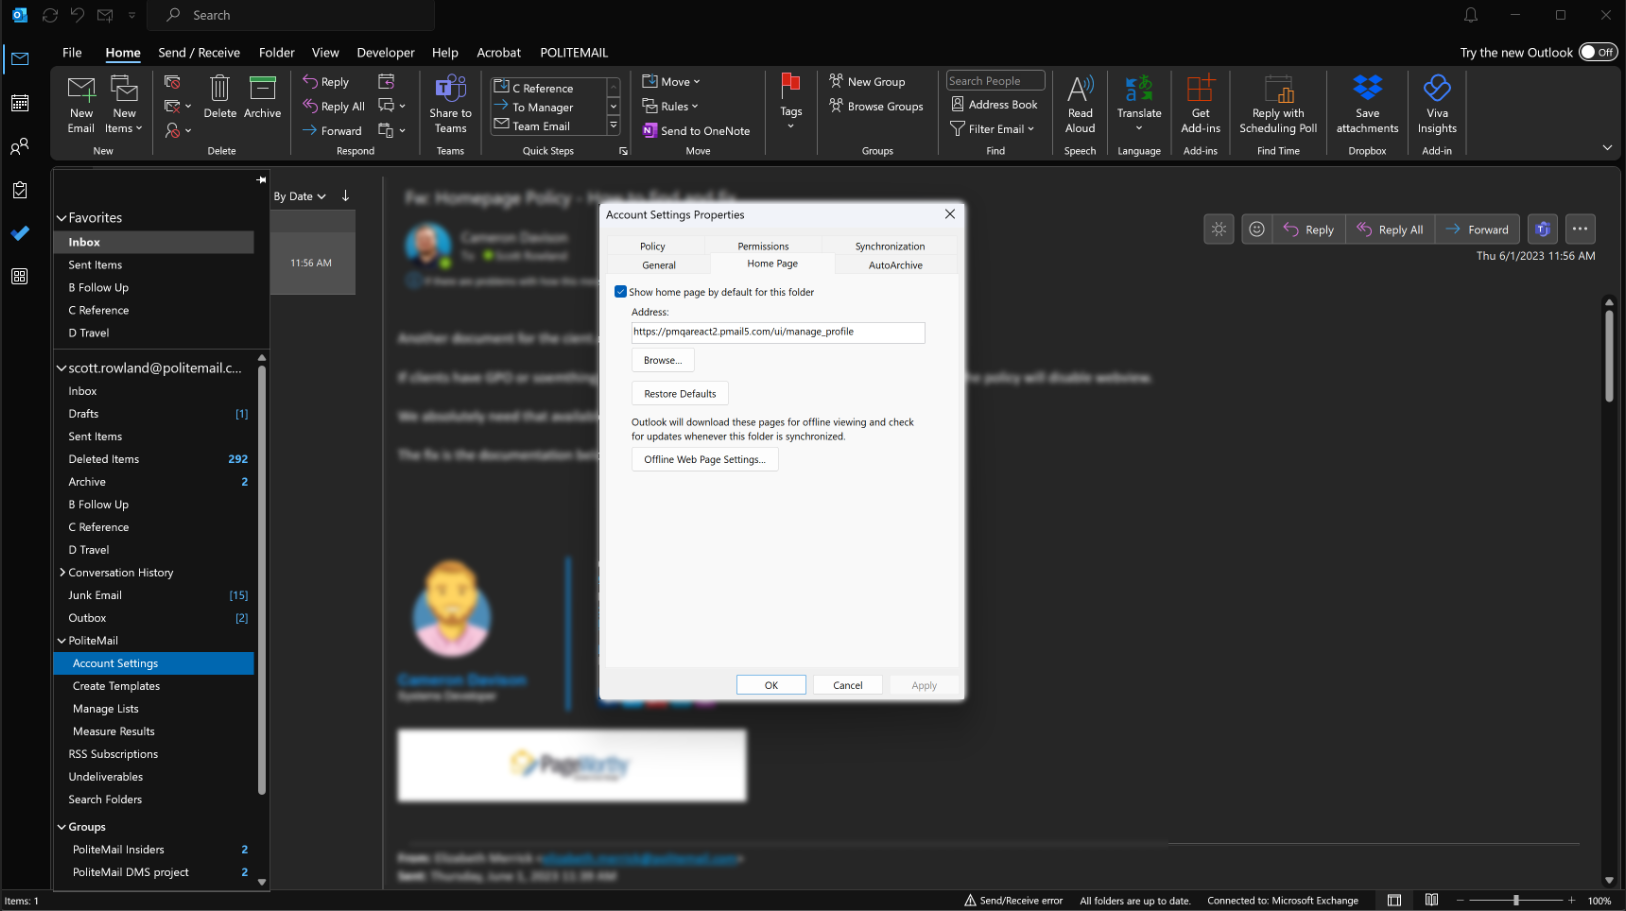The image size is (1626, 911).
Task: Expand the Move dropdown in the ribbon
Action: pos(671,82)
